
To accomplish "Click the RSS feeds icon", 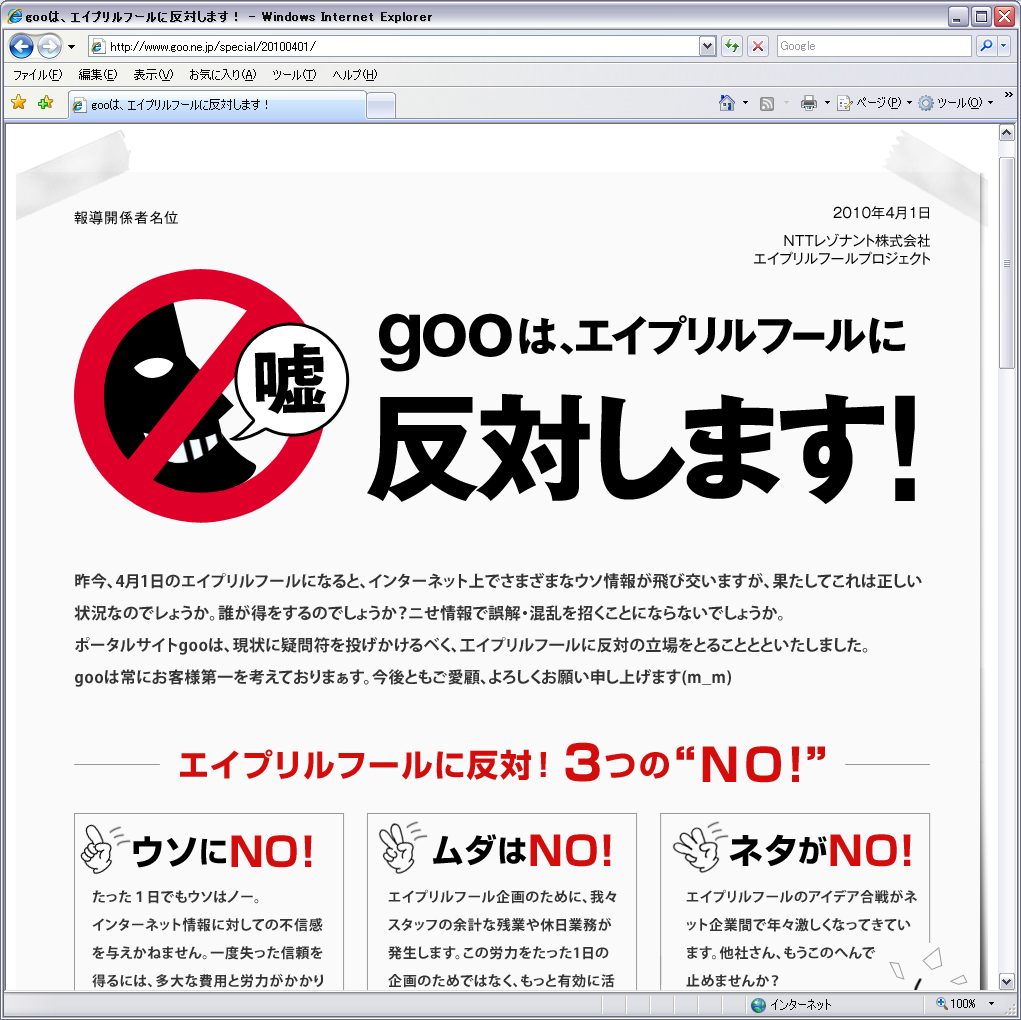I will (767, 103).
